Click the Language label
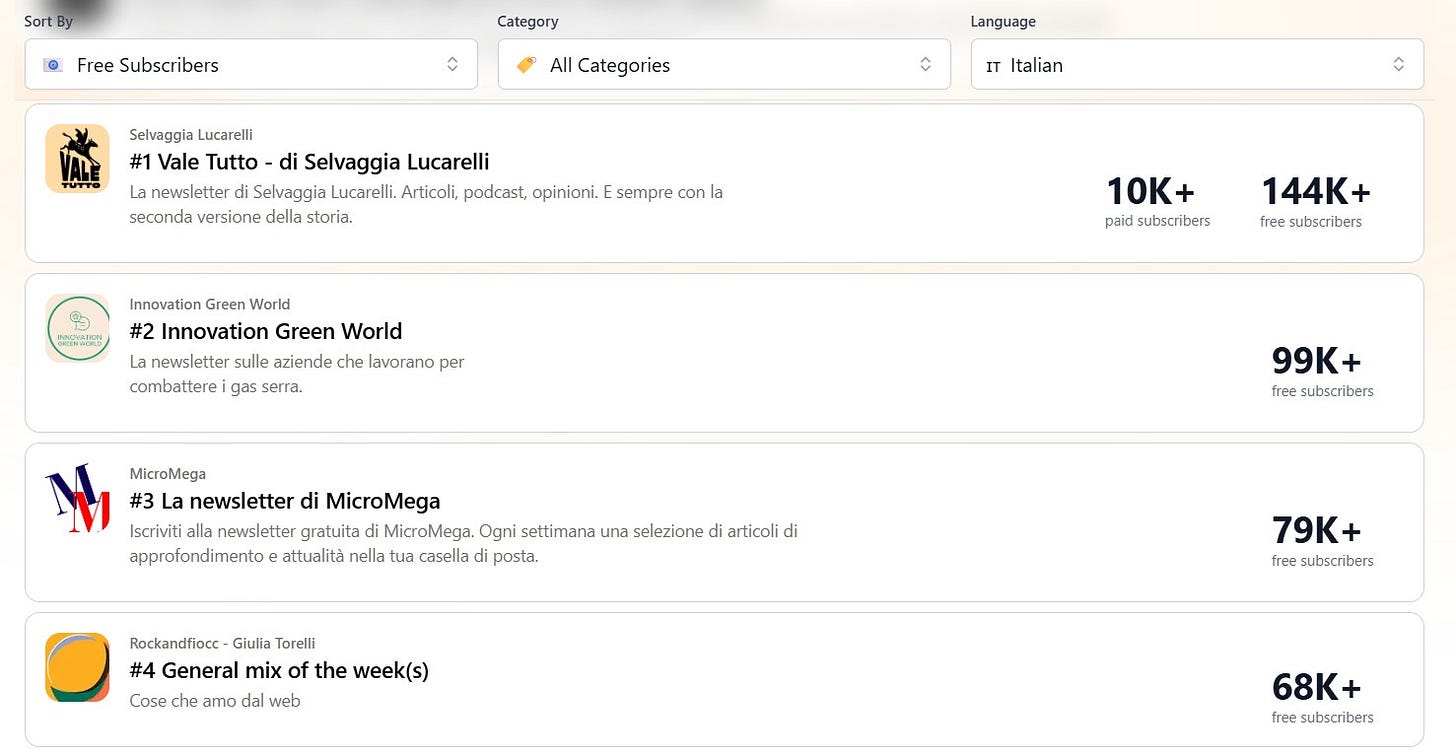The height and width of the screenshot is (752, 1456). tap(1003, 21)
